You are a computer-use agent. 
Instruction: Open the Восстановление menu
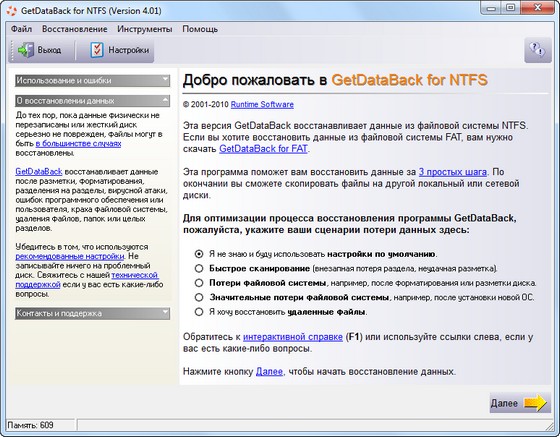click(x=75, y=29)
